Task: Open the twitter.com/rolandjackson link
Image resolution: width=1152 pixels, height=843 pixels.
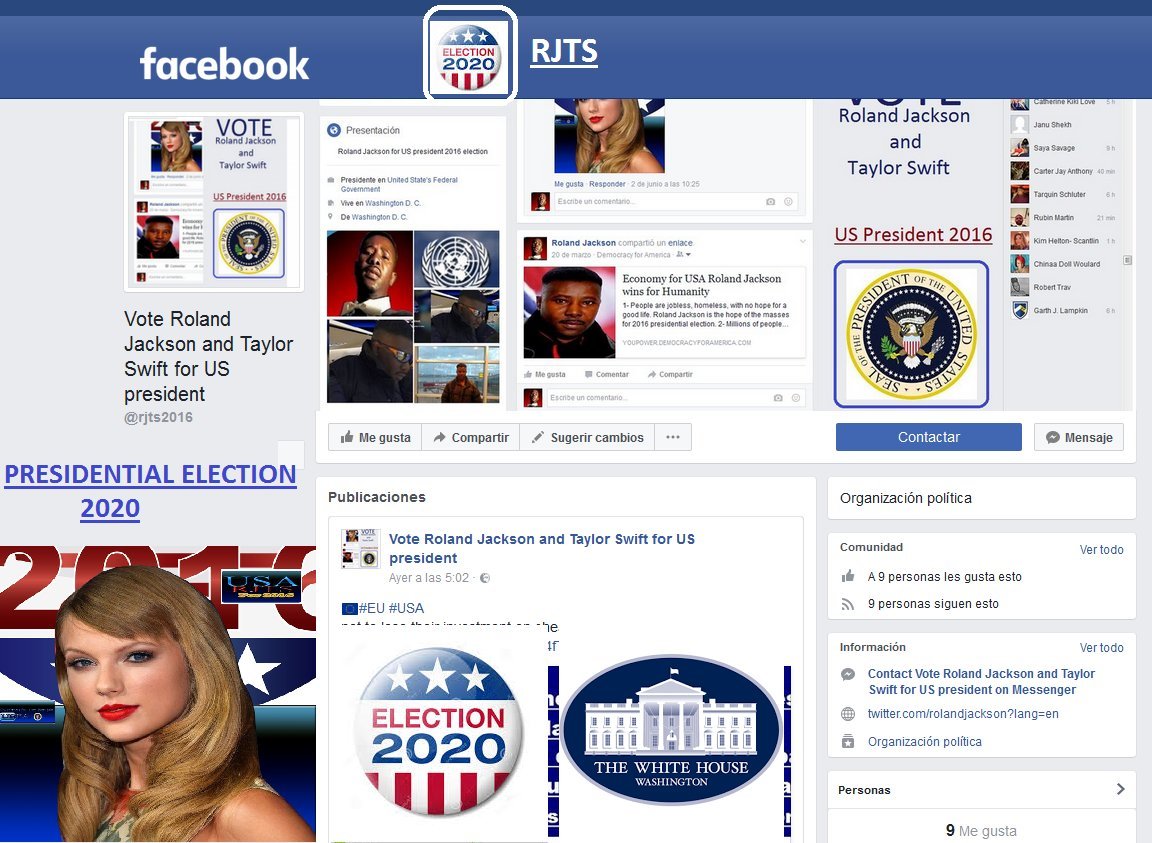Action: (x=962, y=714)
